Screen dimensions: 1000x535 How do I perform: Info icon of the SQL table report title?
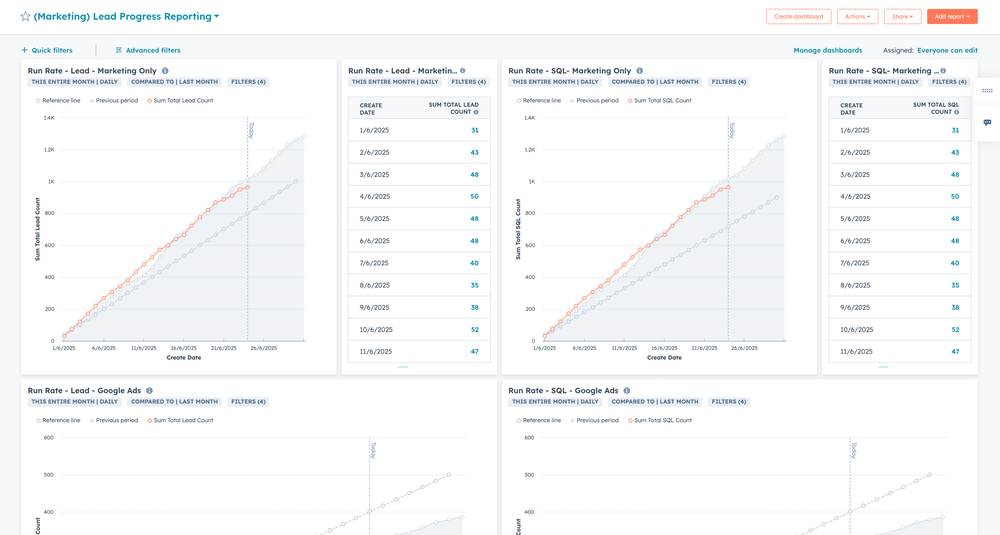[943, 71]
